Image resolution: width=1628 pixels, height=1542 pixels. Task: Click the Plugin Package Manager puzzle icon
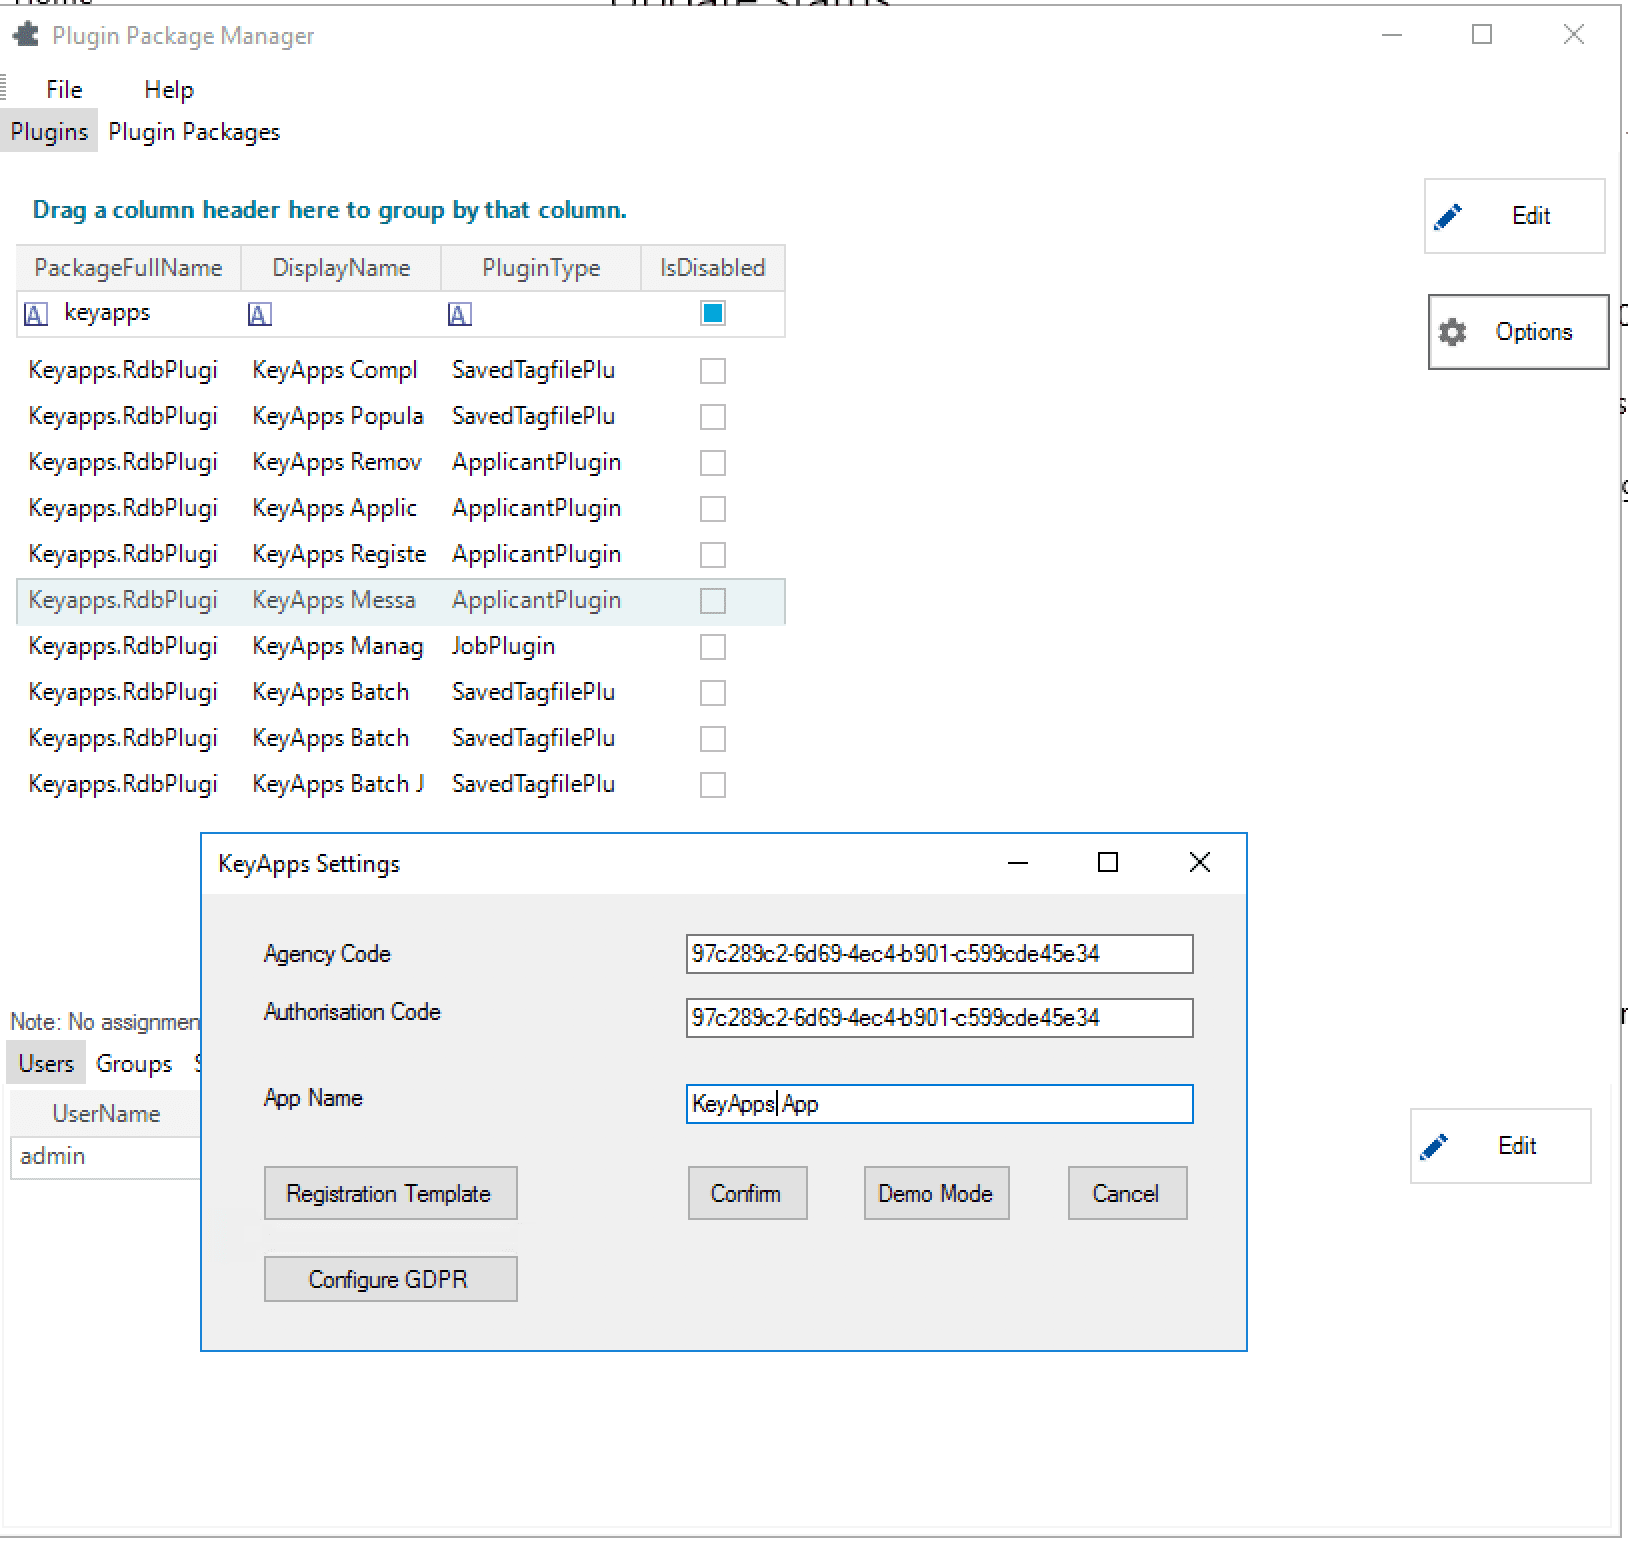(25, 35)
